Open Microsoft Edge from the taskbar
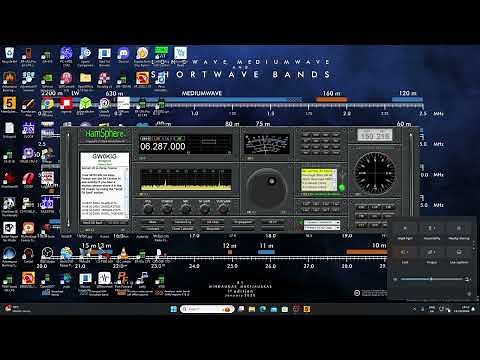Viewport: 480px width, 360px height. 263,309
